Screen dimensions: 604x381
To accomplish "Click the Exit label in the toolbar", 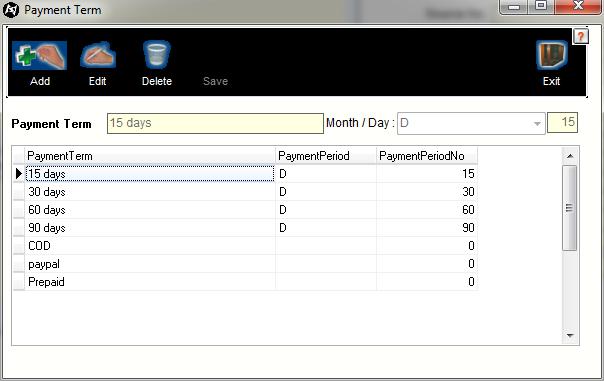I will [x=551, y=81].
